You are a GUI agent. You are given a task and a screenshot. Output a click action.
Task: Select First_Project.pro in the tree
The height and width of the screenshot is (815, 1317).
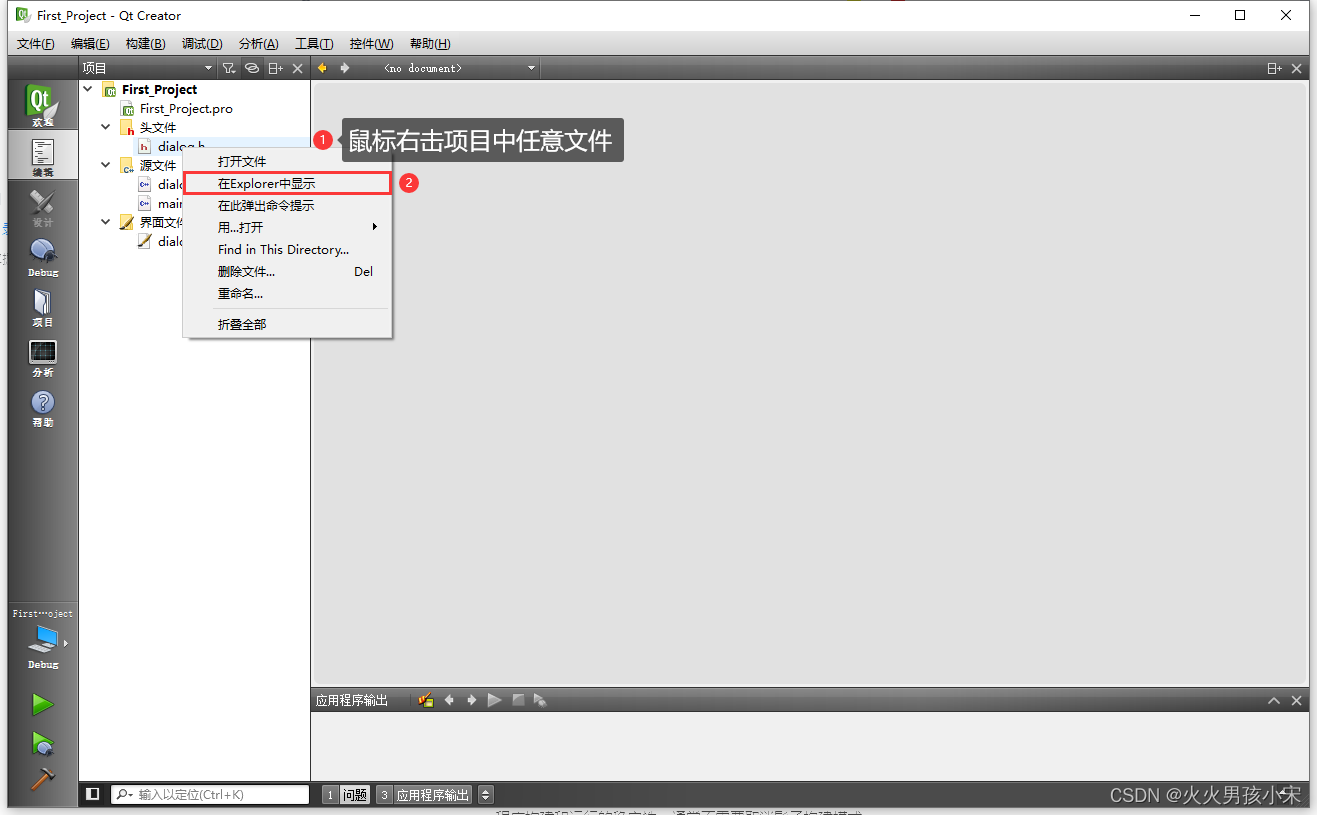point(186,108)
